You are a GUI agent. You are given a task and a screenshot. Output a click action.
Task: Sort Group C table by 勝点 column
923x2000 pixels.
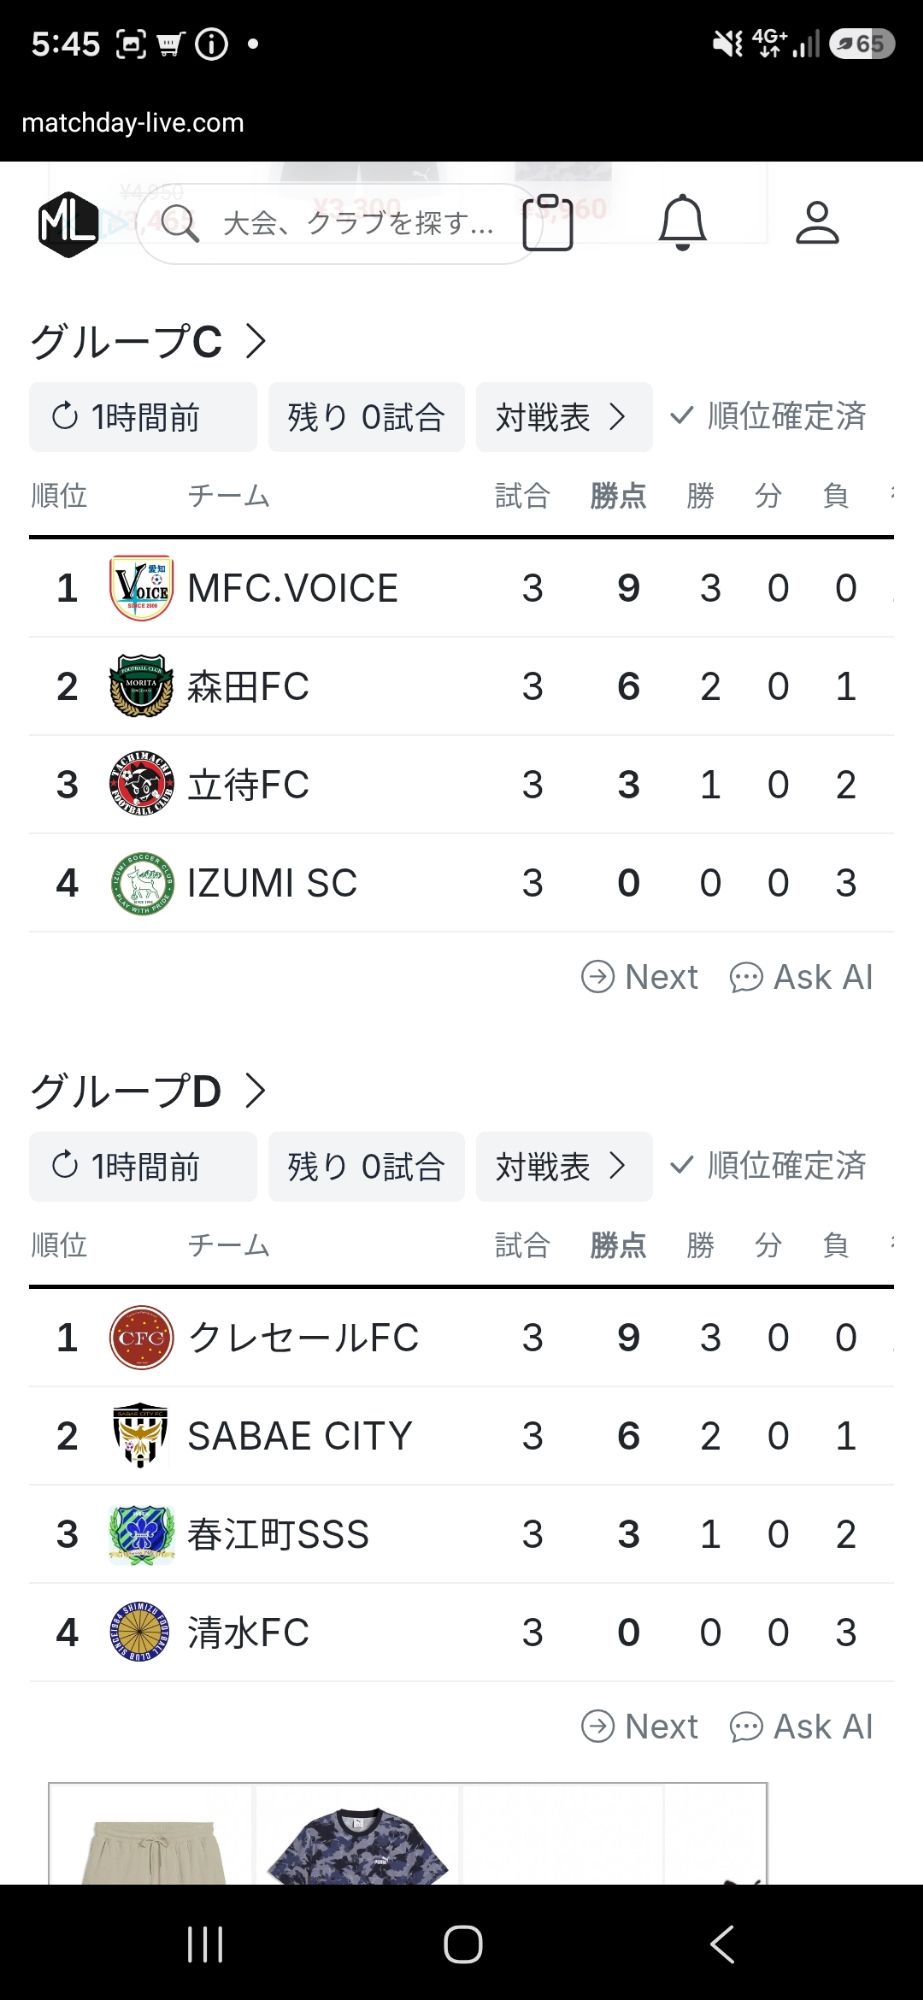pos(618,496)
